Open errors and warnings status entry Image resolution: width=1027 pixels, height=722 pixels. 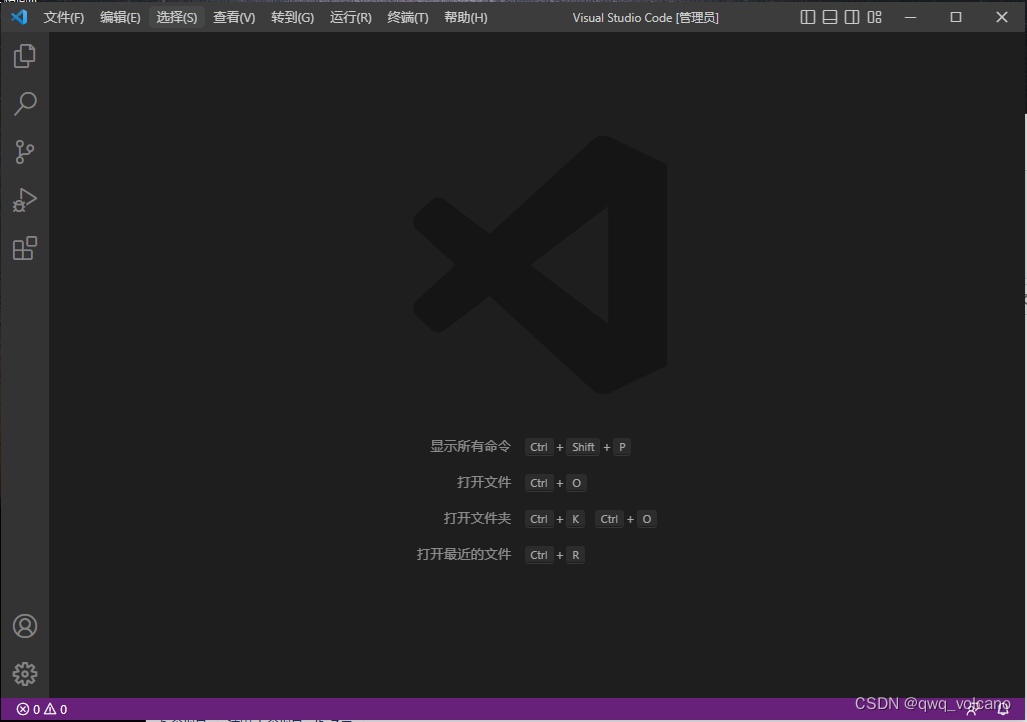tap(42, 709)
